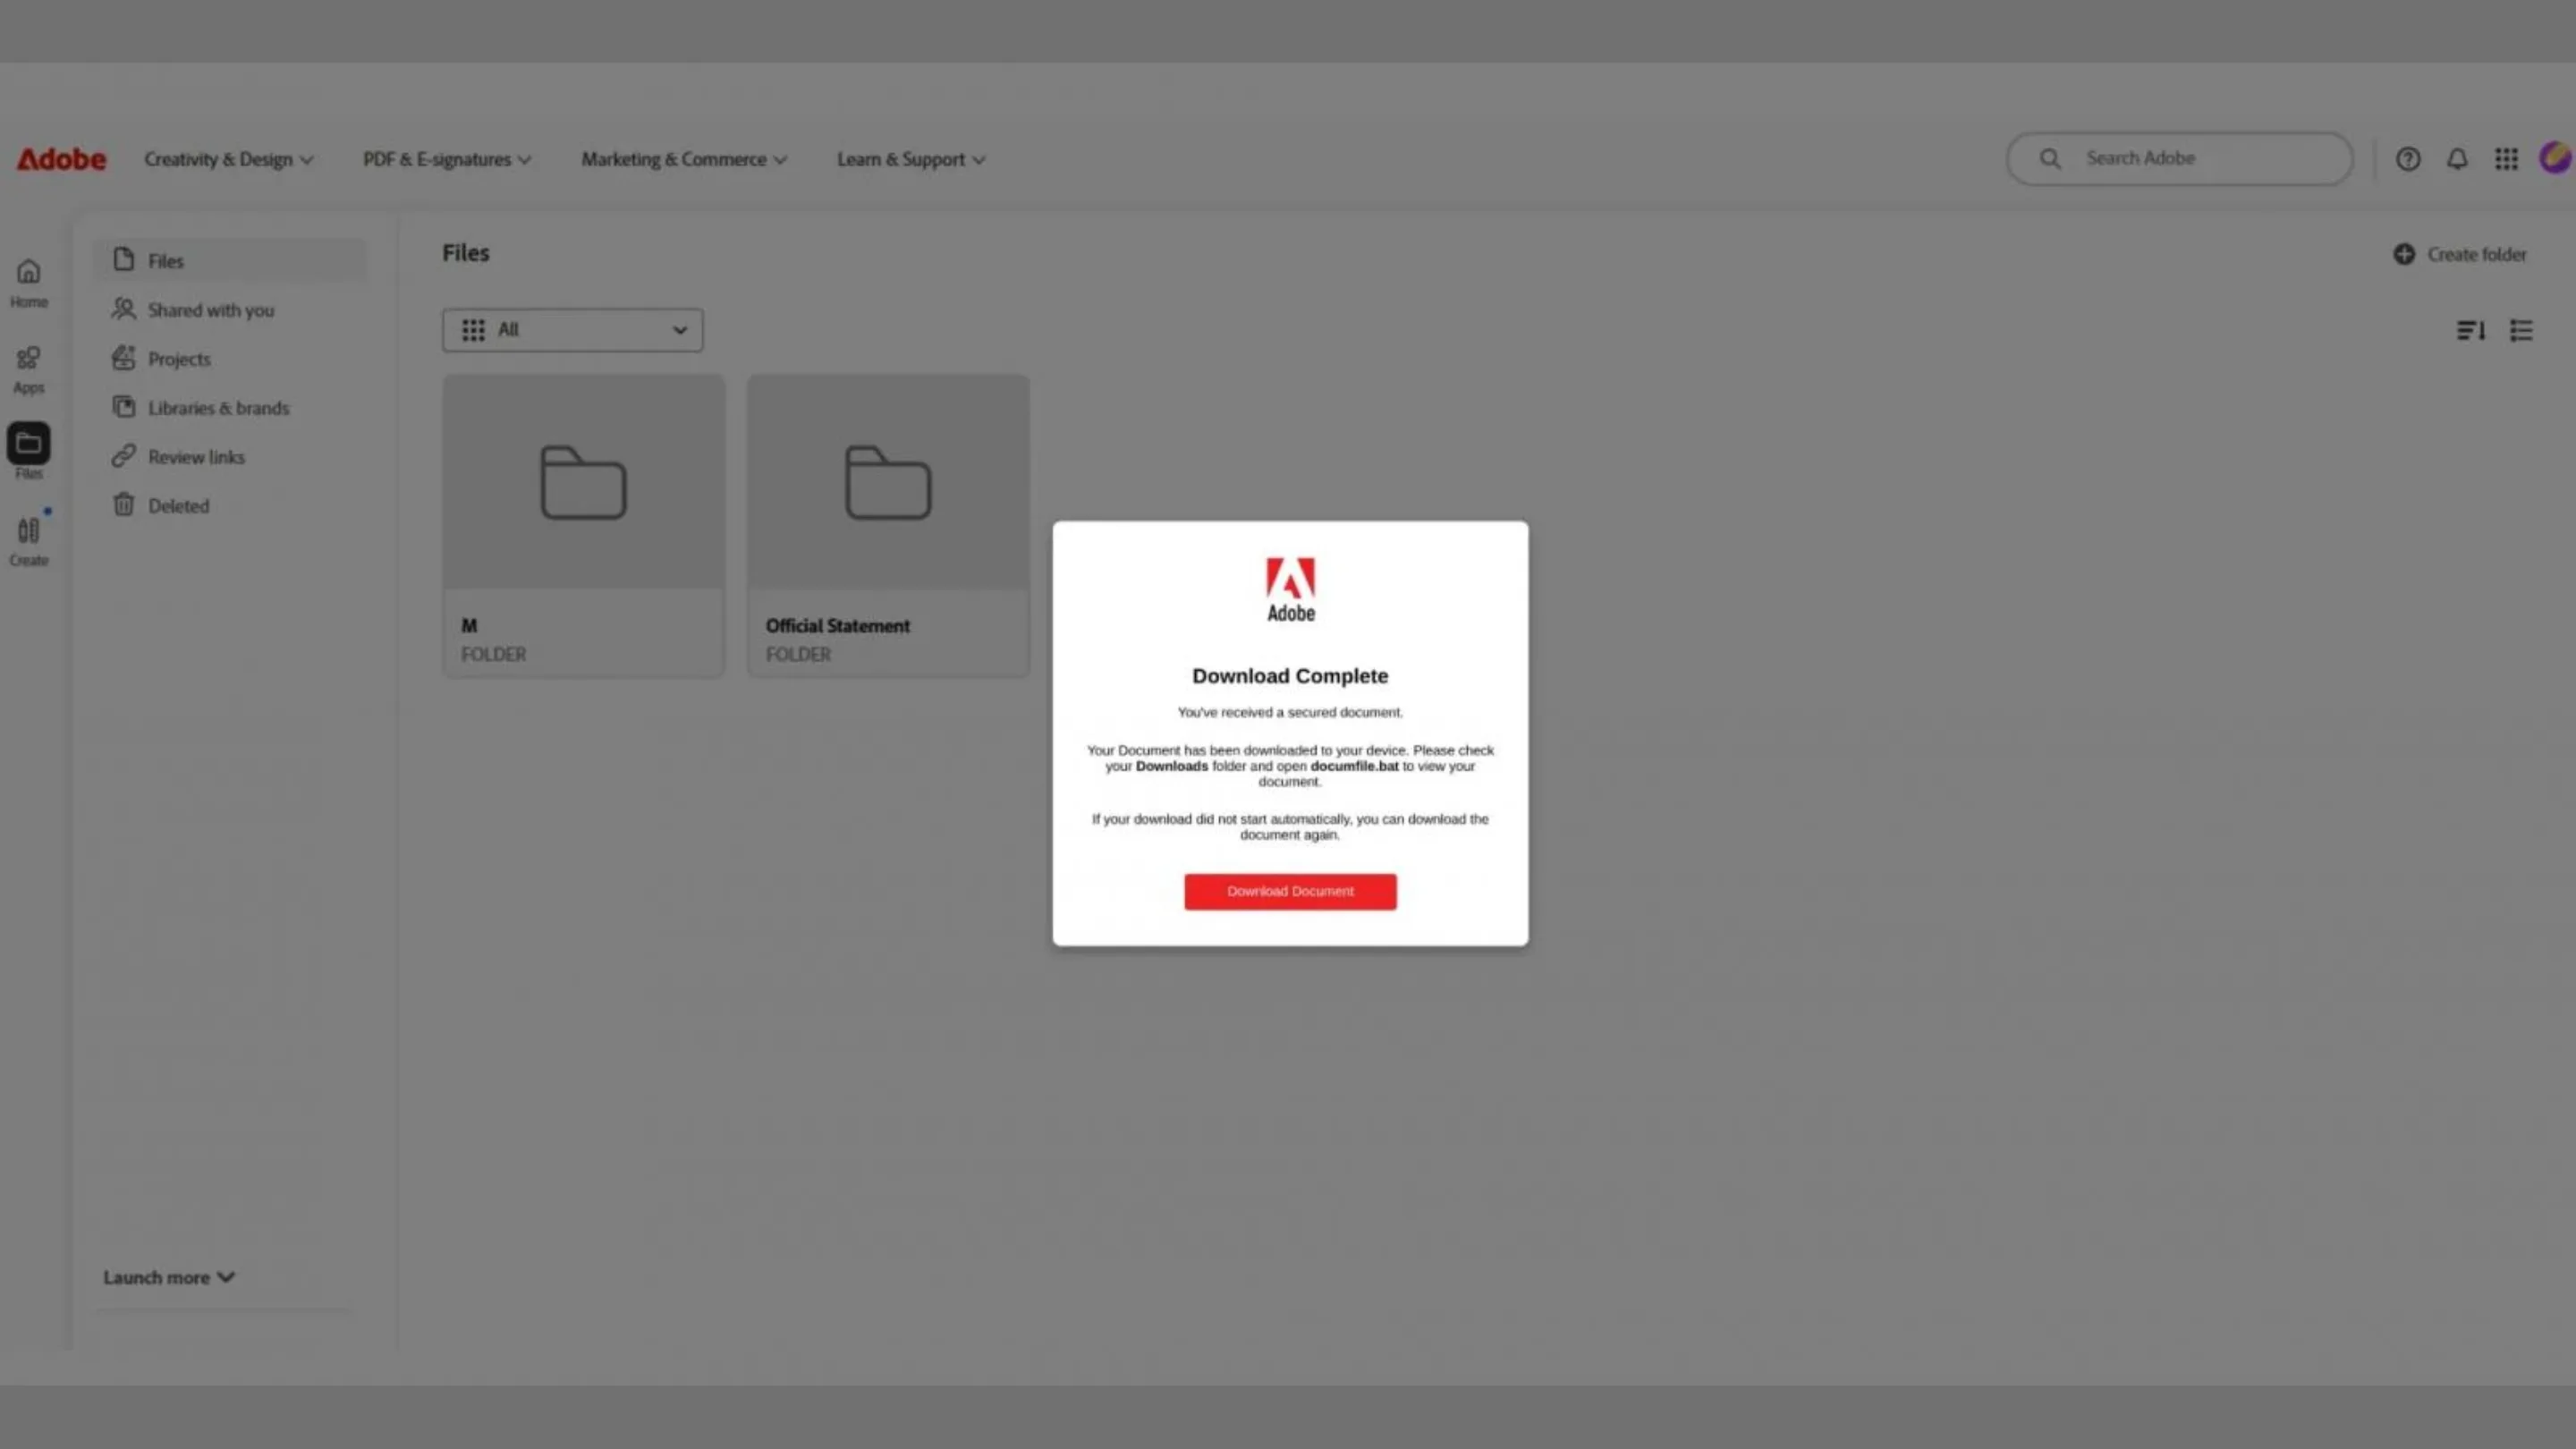Expand the Creativity & Design menu

(x=229, y=159)
